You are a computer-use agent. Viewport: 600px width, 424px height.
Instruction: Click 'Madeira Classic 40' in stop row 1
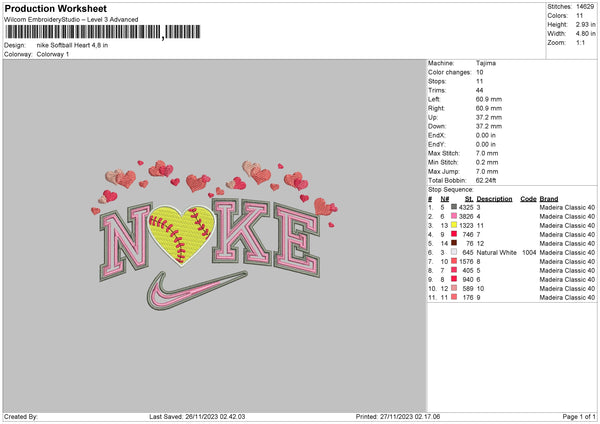click(x=567, y=207)
